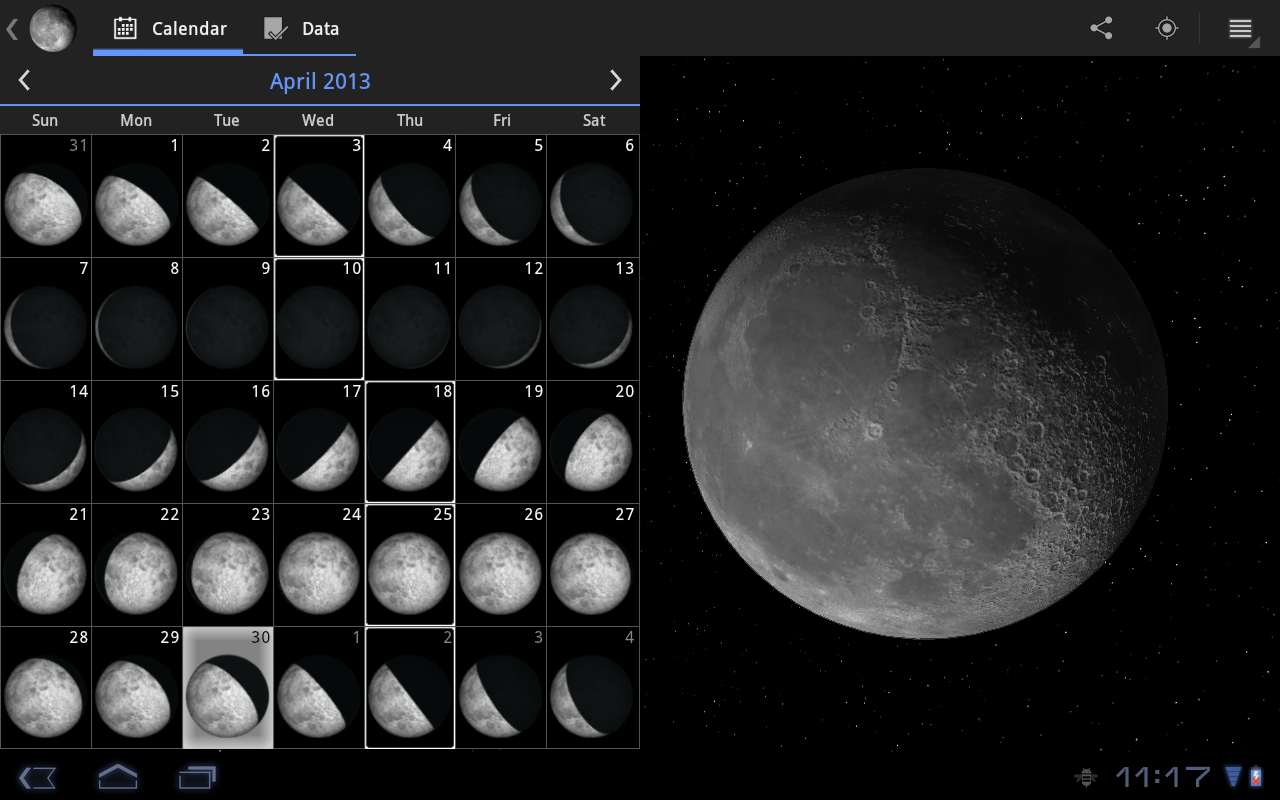Select April 25 full moon cell
The width and height of the screenshot is (1280, 800).
point(410,565)
